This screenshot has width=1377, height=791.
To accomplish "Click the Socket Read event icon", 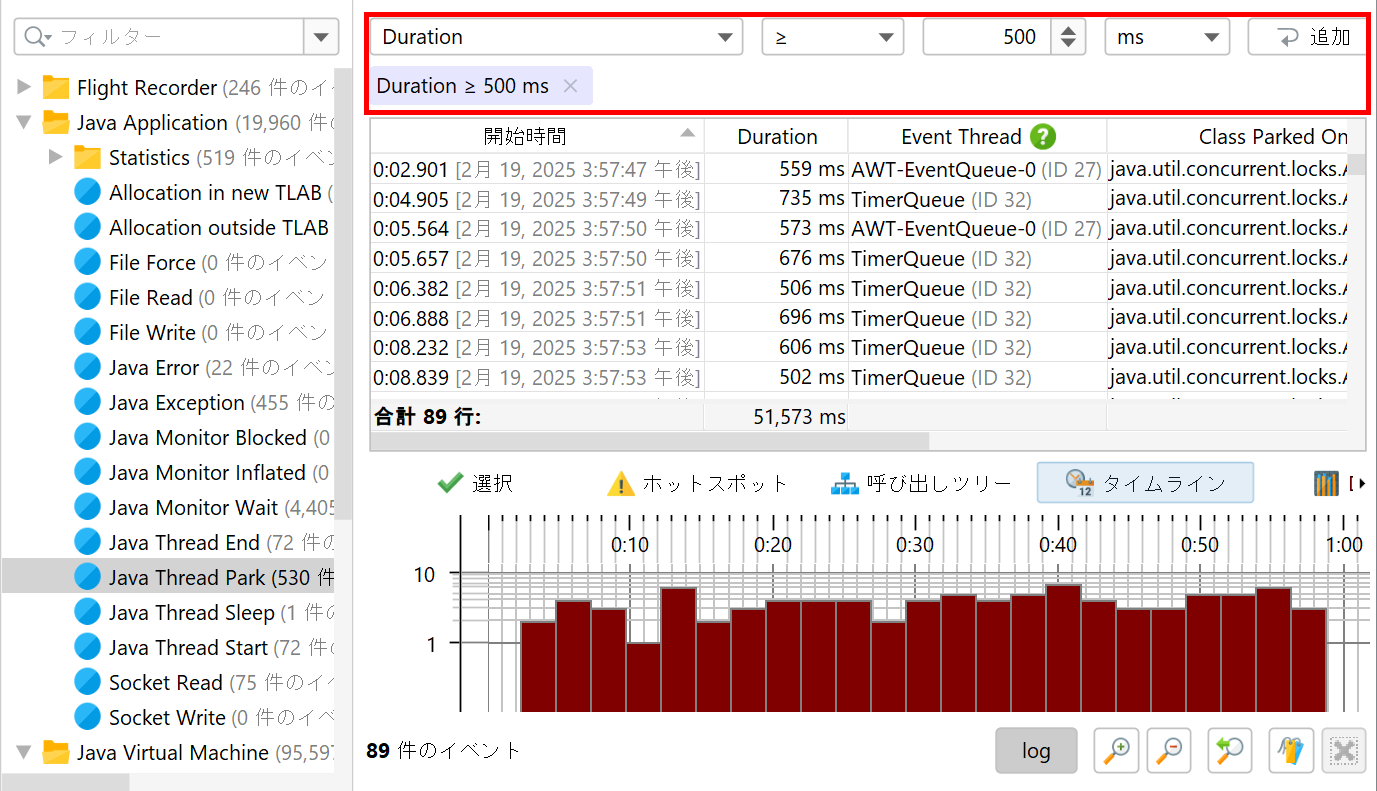I will 88,683.
